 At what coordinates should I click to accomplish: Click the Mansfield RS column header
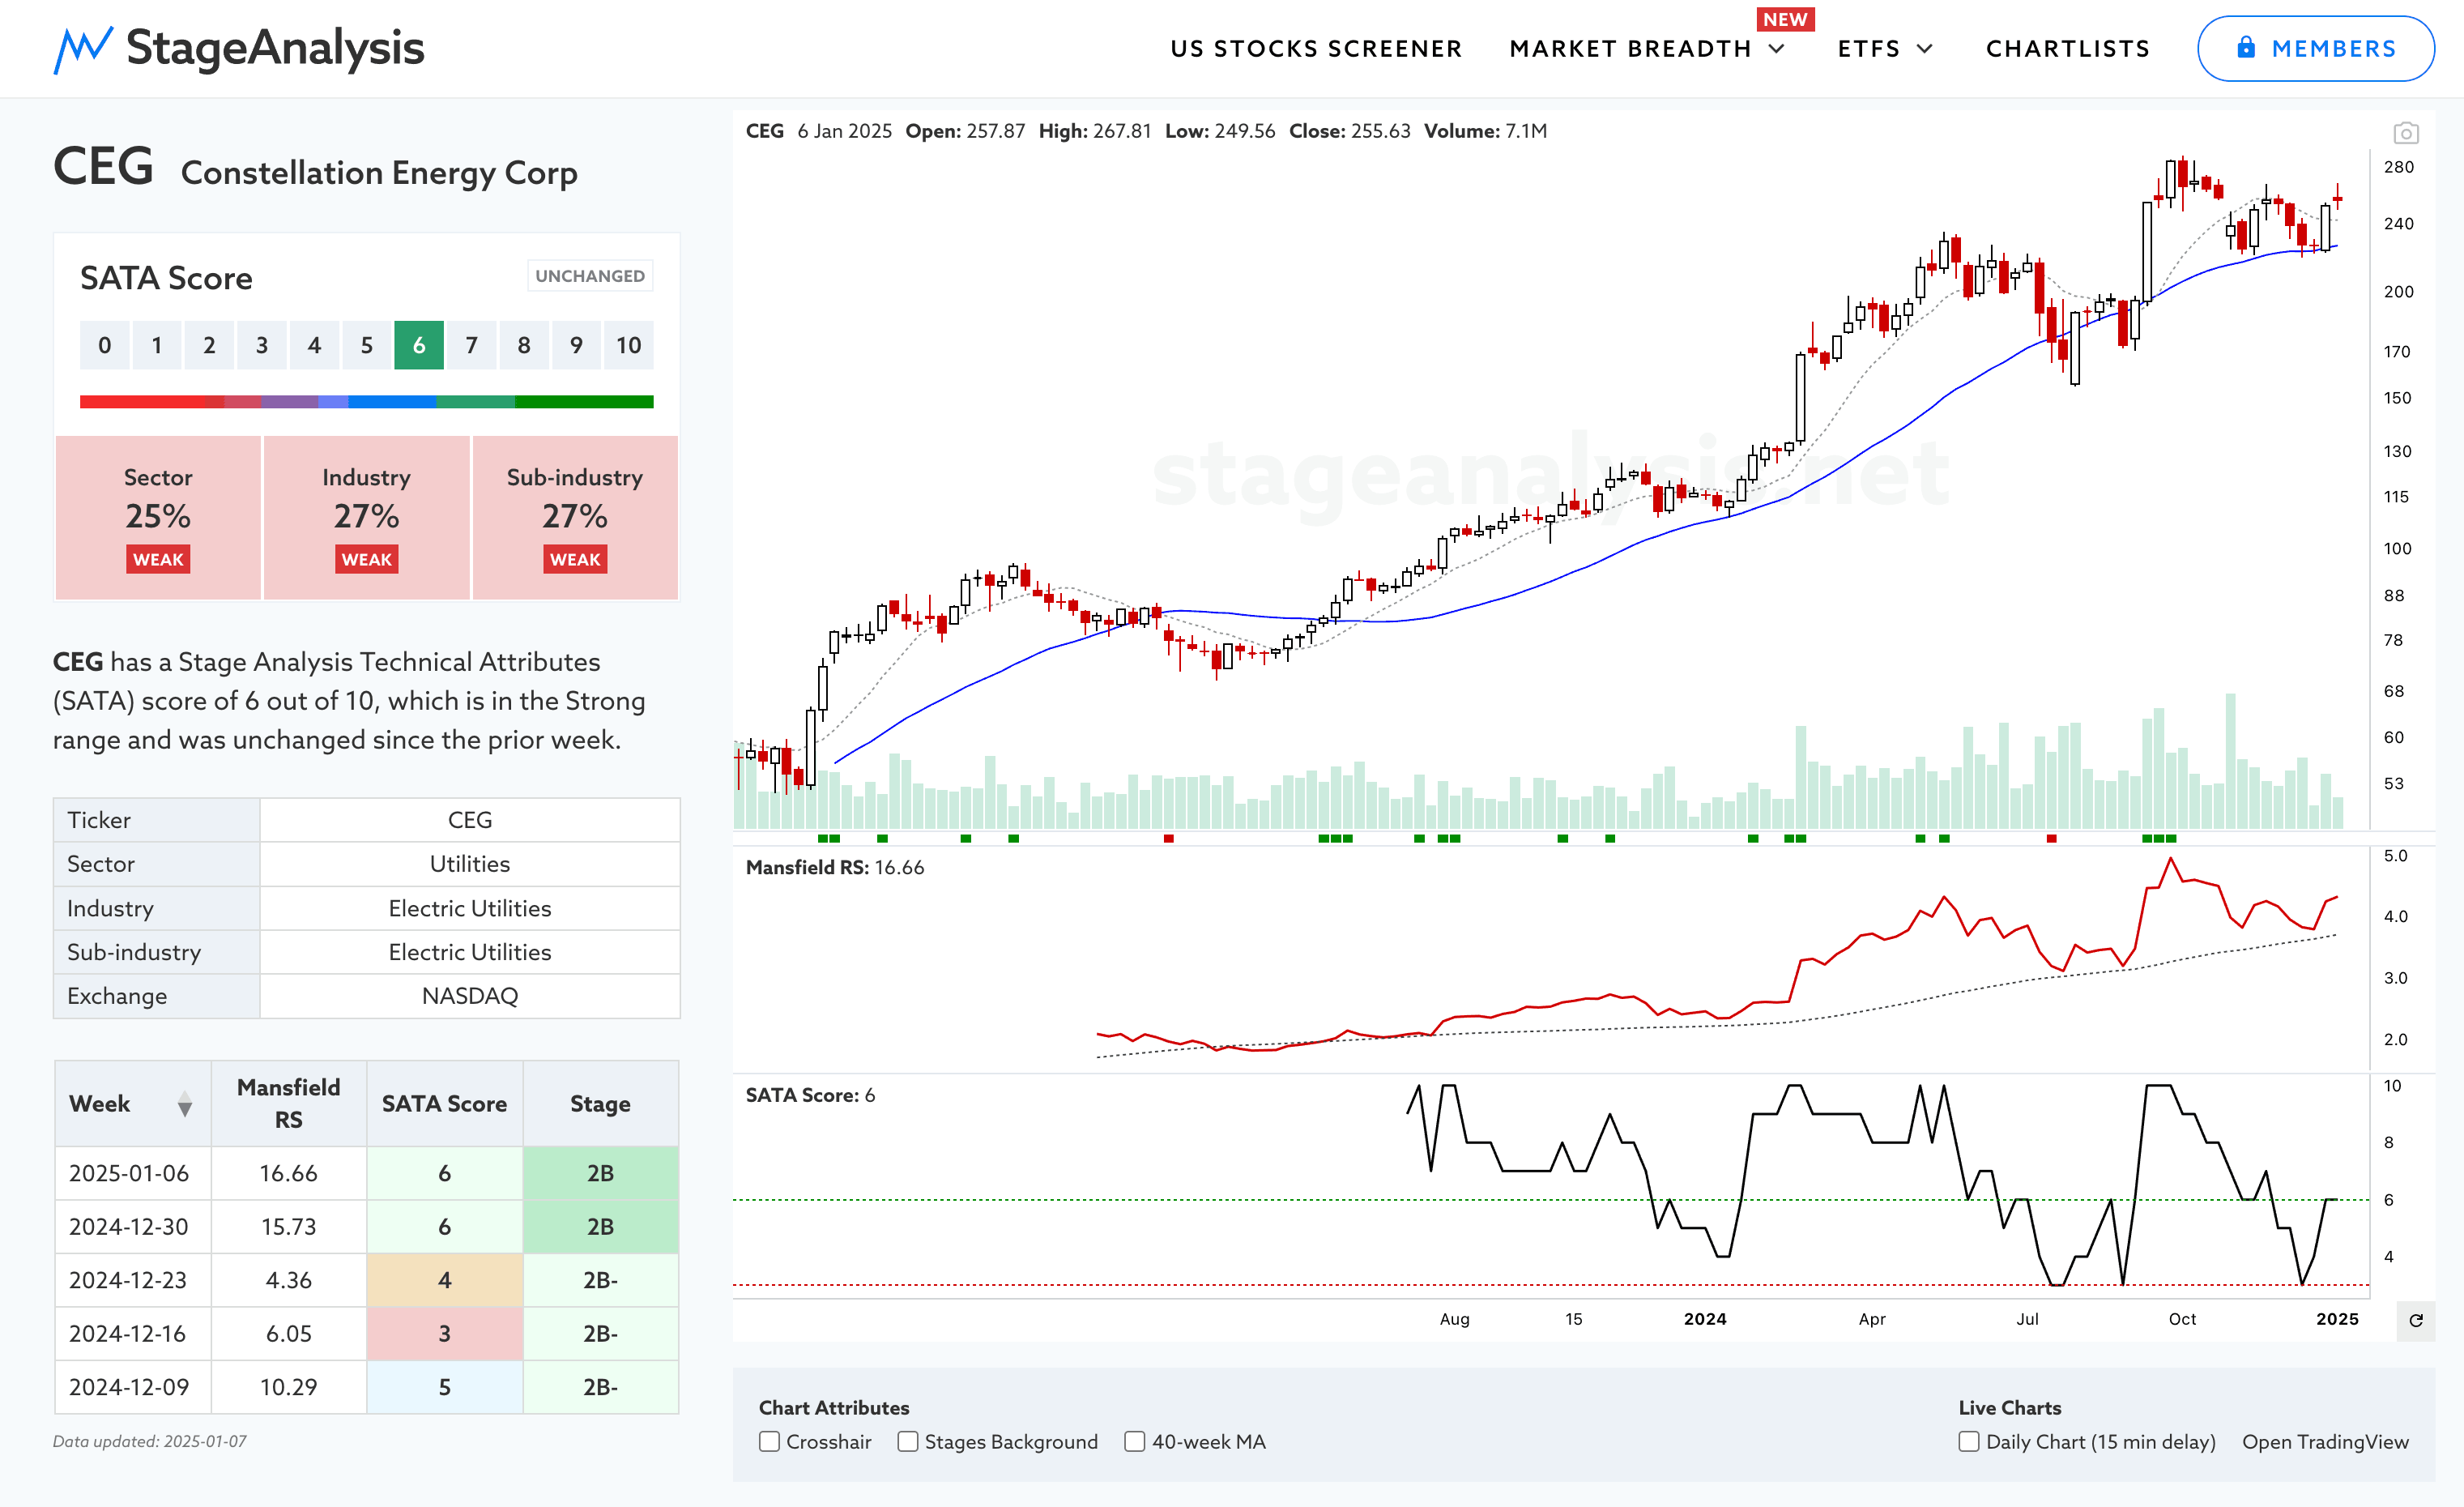coord(289,1103)
